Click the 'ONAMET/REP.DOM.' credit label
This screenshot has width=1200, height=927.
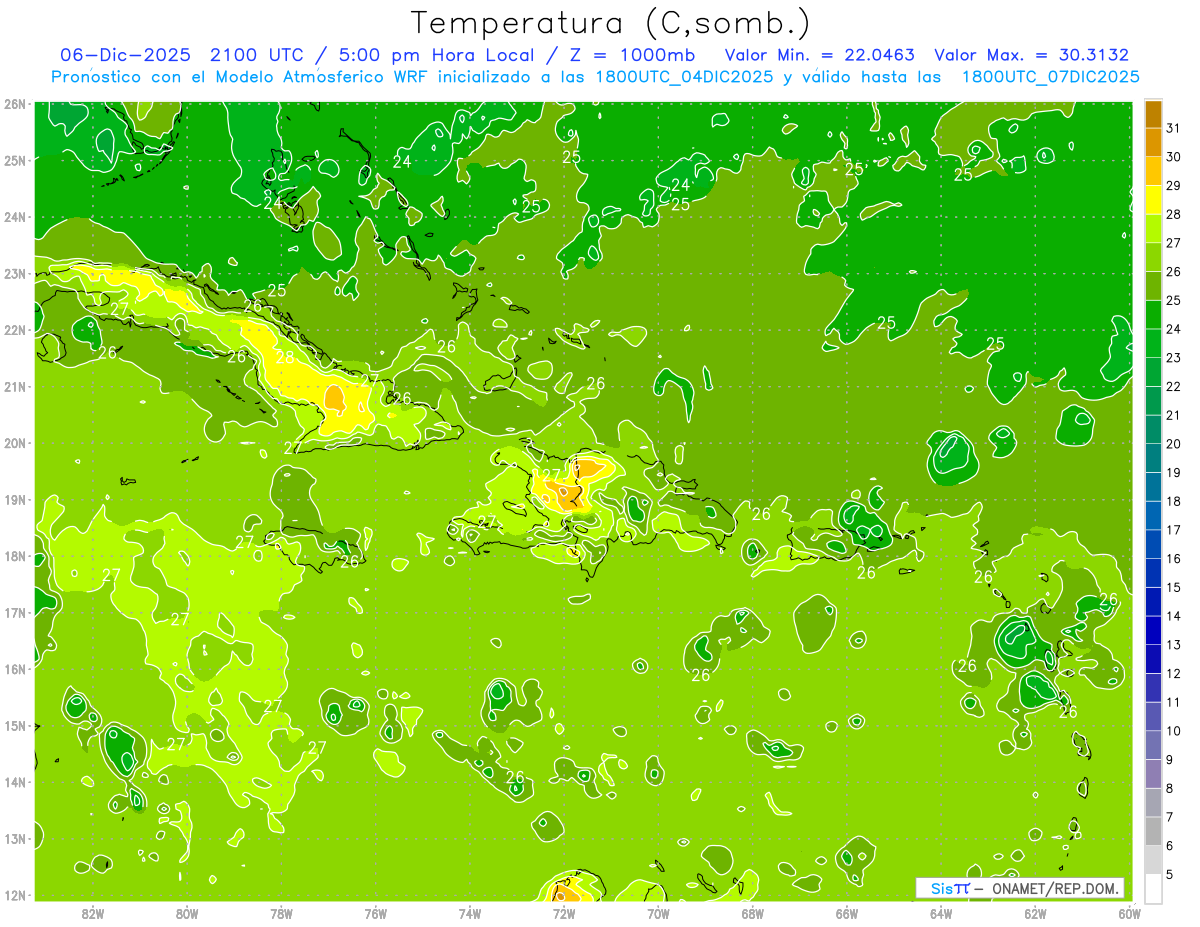tap(1057, 888)
